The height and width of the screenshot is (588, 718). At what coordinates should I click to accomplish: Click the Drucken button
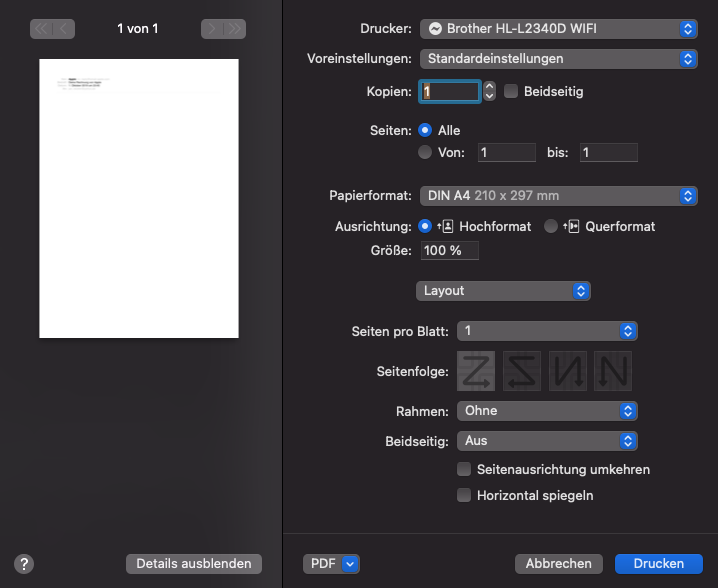[x=658, y=564]
